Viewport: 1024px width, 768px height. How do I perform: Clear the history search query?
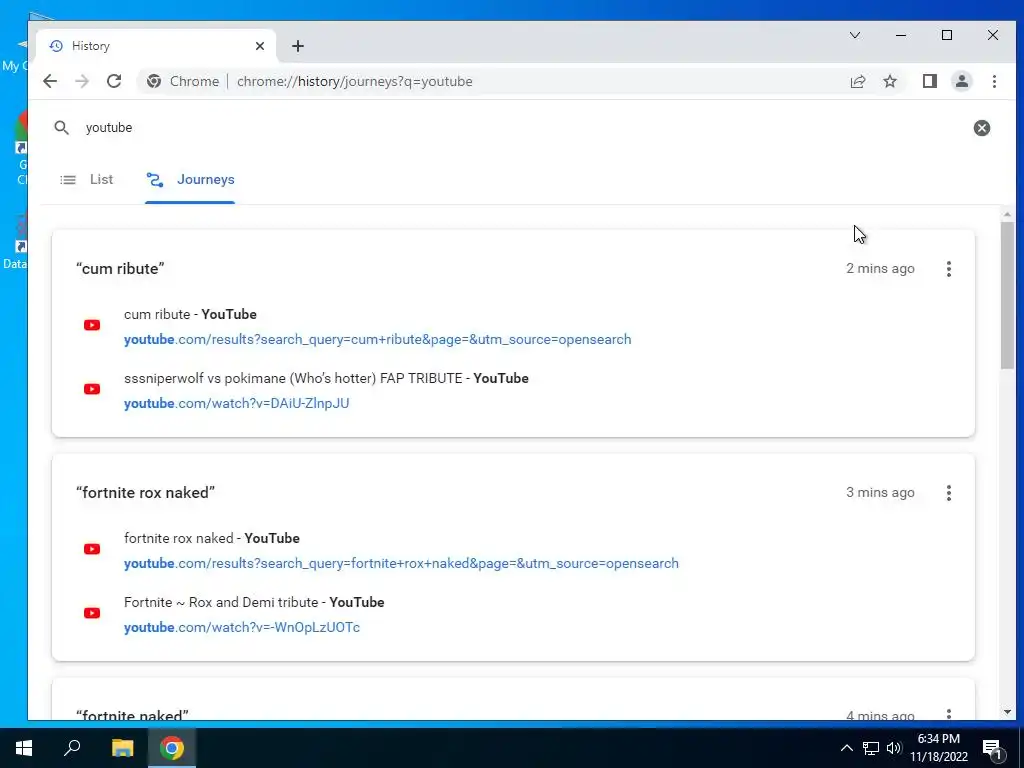coord(982,128)
